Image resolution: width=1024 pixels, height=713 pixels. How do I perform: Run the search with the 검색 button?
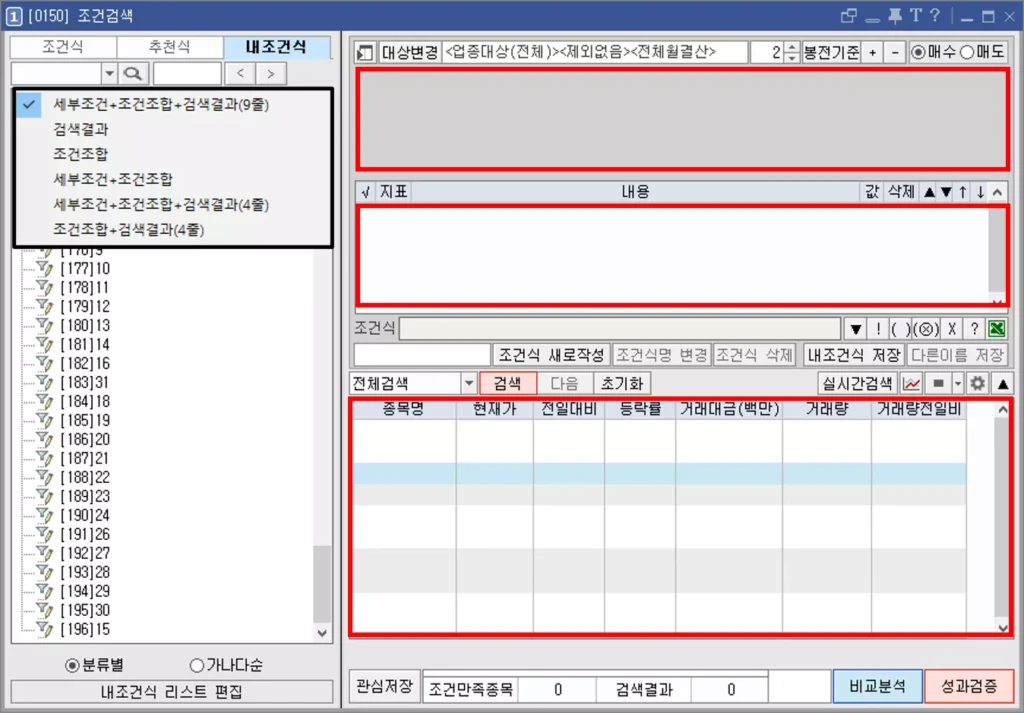click(507, 383)
